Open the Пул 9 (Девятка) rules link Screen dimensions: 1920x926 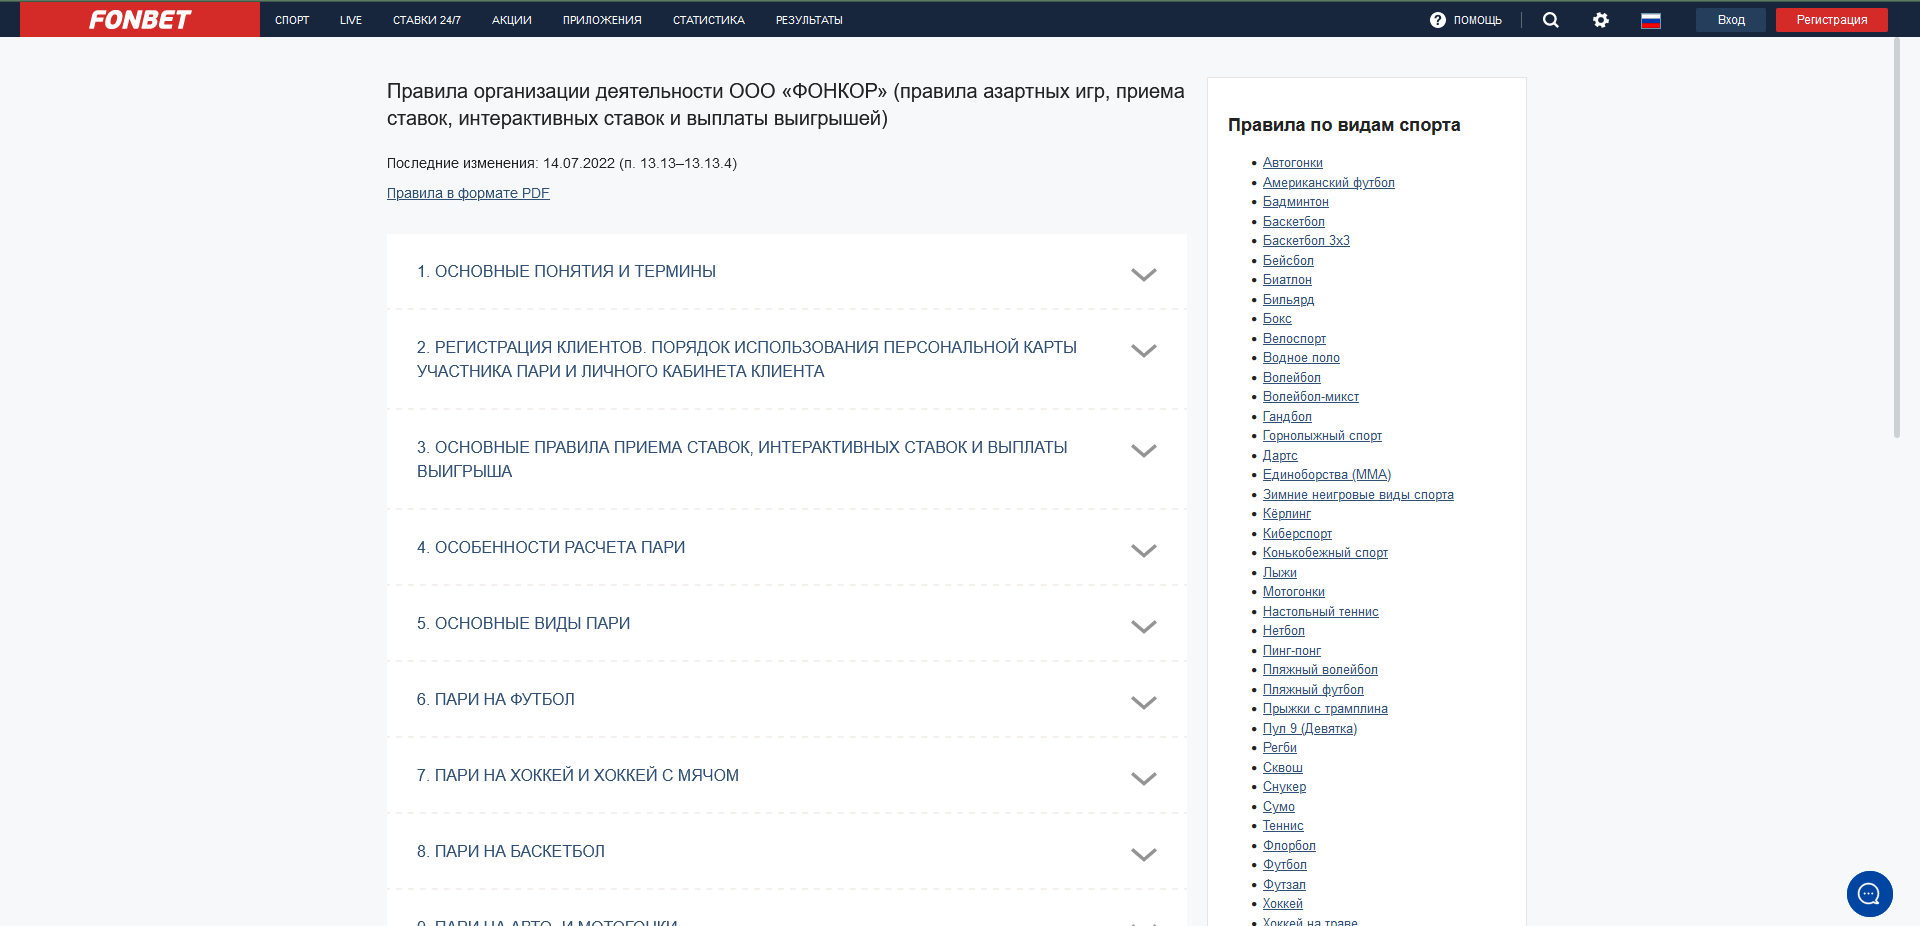coord(1310,728)
